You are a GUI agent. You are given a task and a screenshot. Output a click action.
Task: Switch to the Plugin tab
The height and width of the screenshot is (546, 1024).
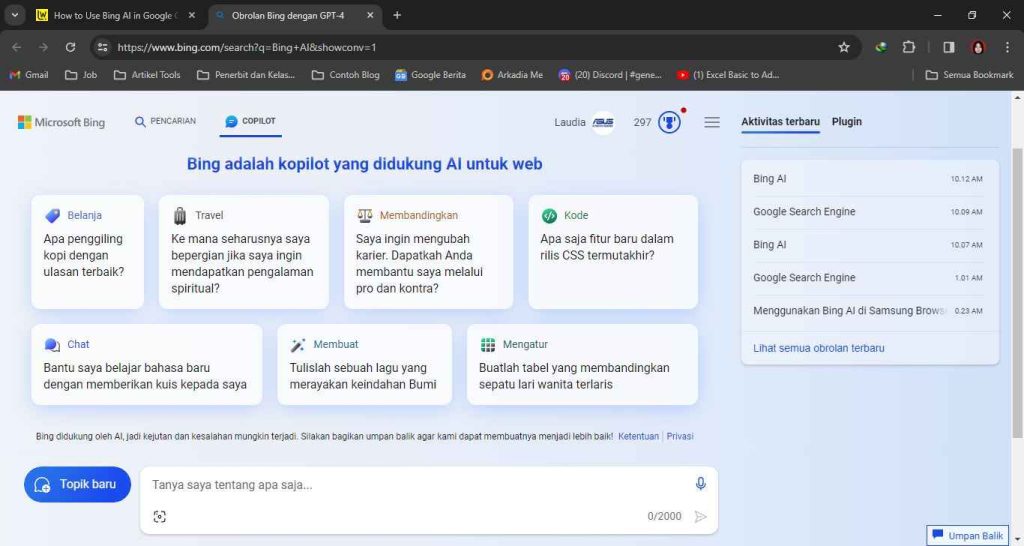[x=846, y=122]
